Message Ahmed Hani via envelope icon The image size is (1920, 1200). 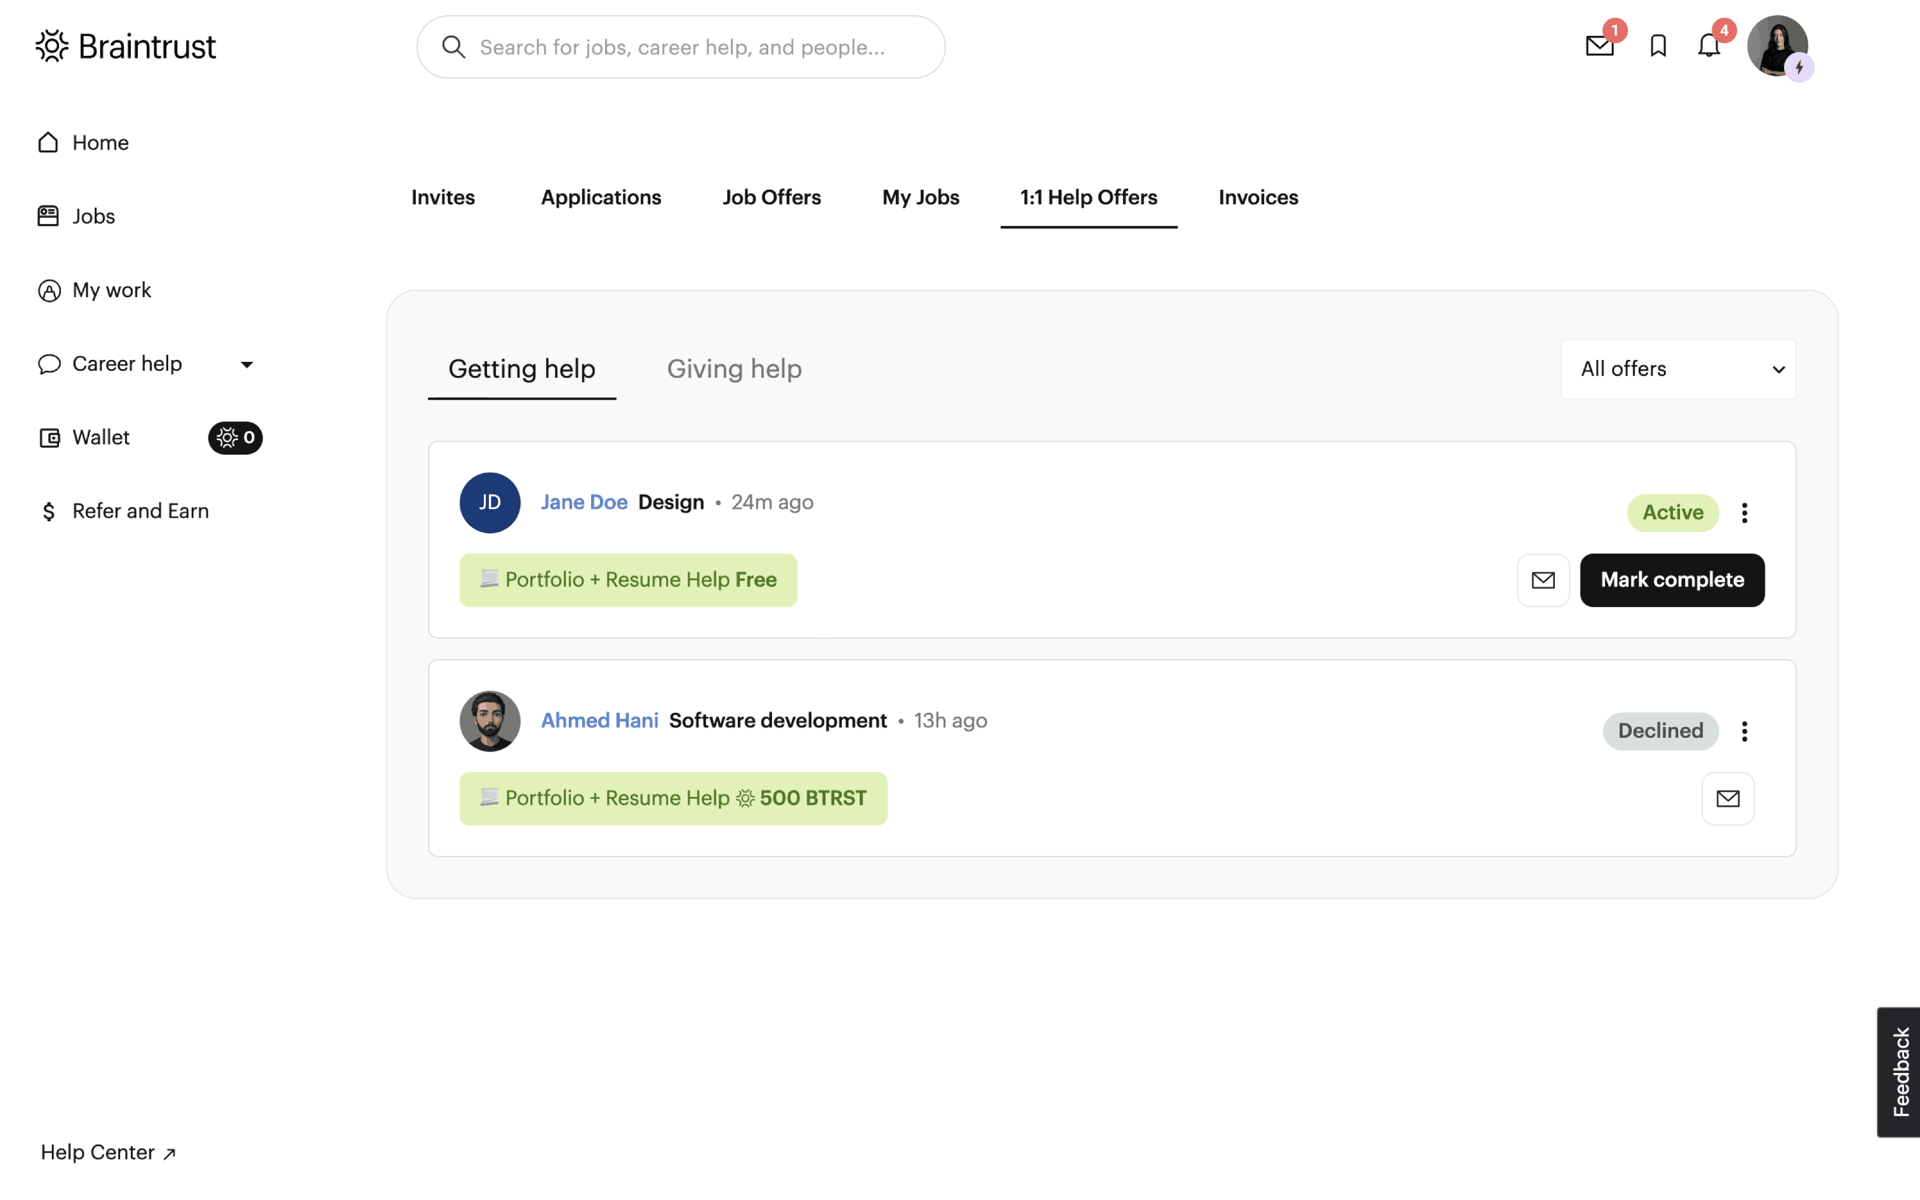coord(1727,798)
